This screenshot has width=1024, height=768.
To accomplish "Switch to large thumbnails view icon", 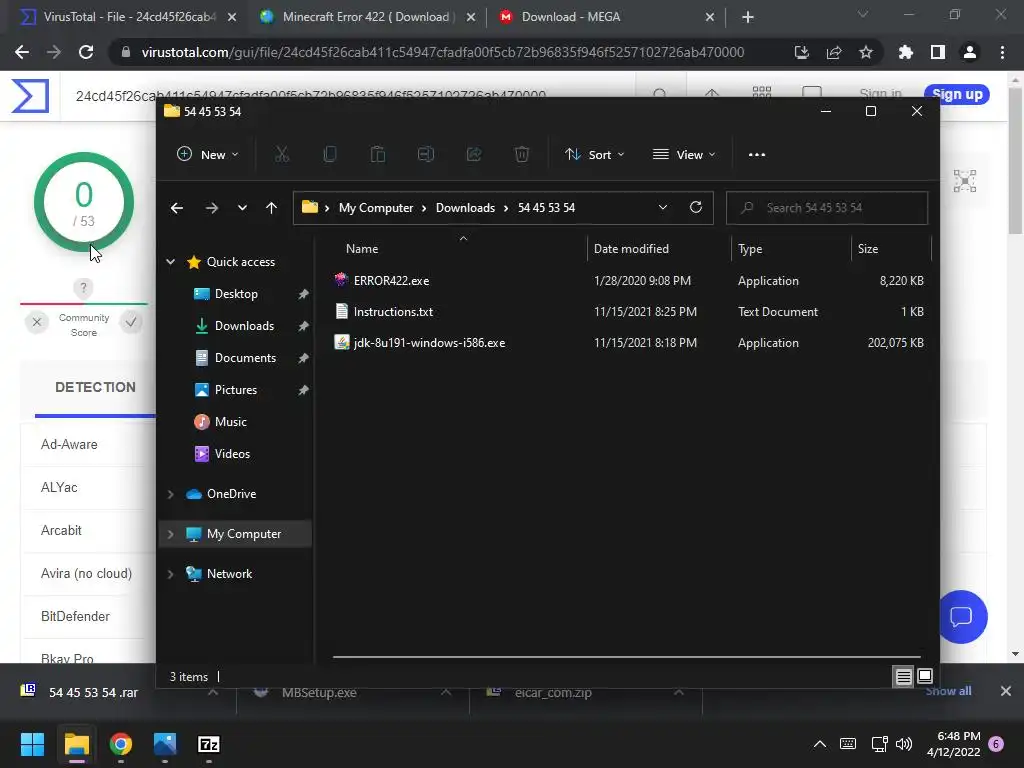I will click(925, 677).
